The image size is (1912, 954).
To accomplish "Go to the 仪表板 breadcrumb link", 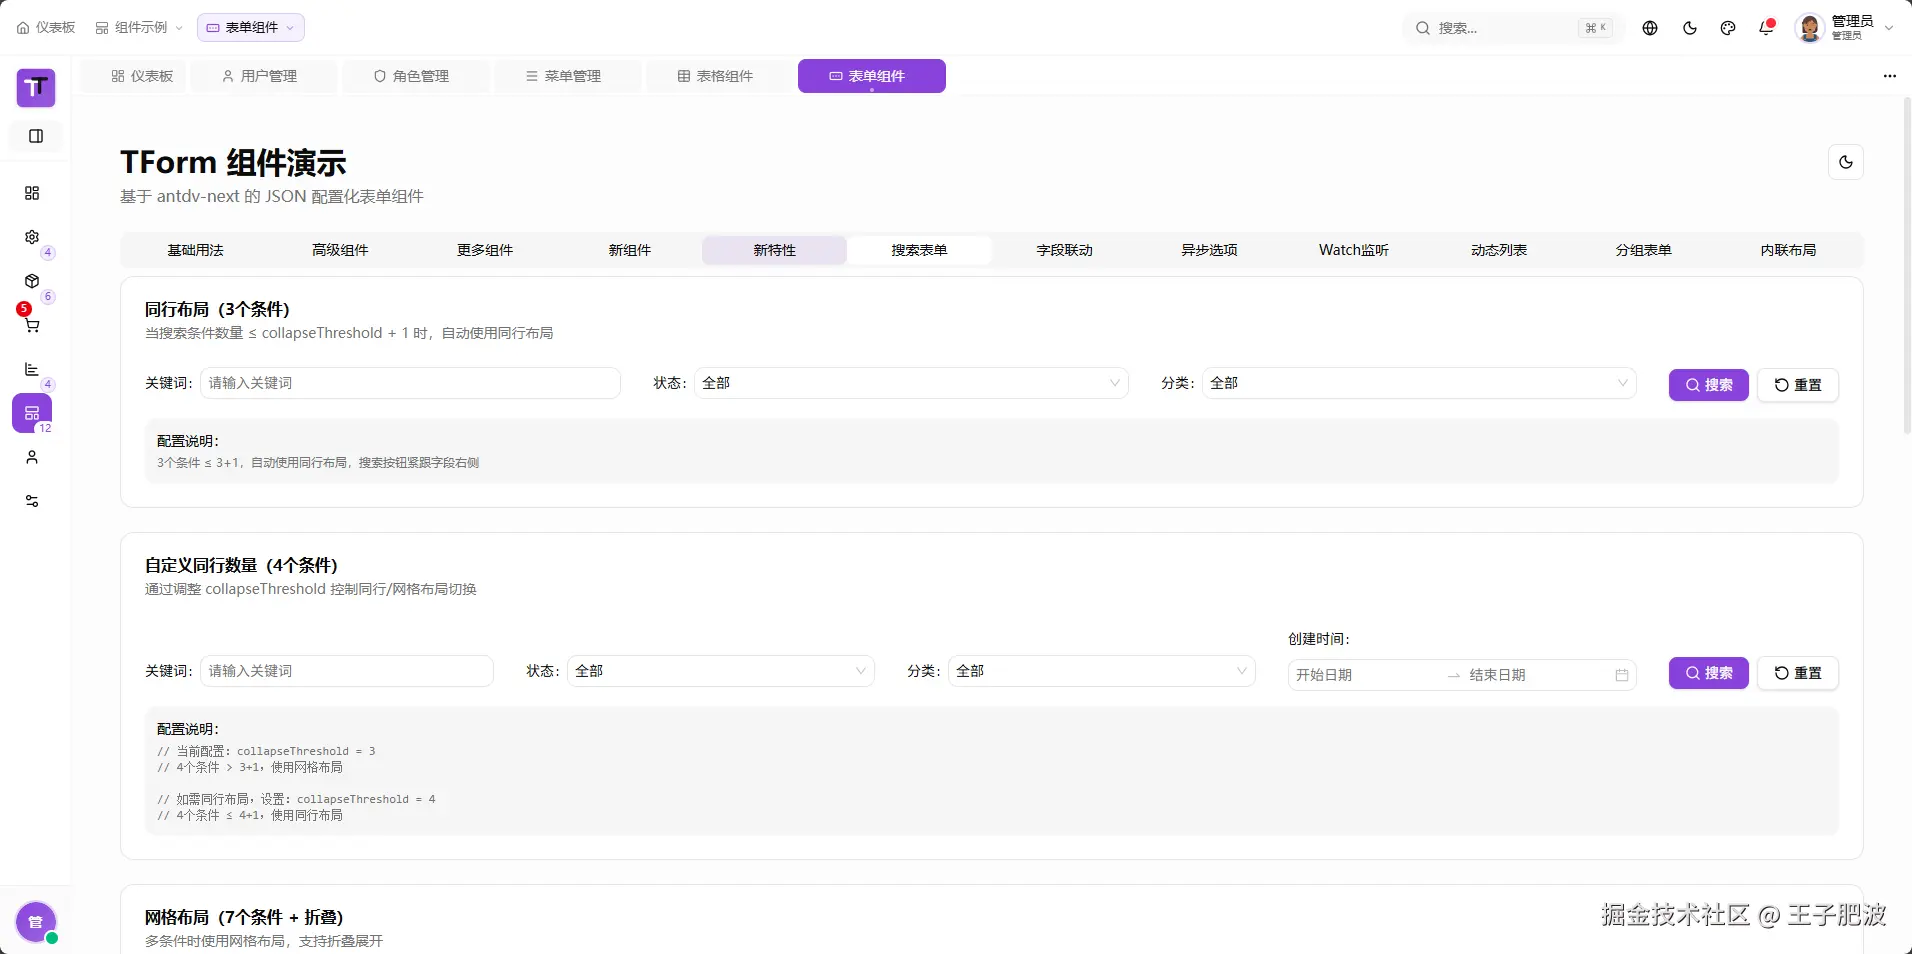I will (x=46, y=28).
